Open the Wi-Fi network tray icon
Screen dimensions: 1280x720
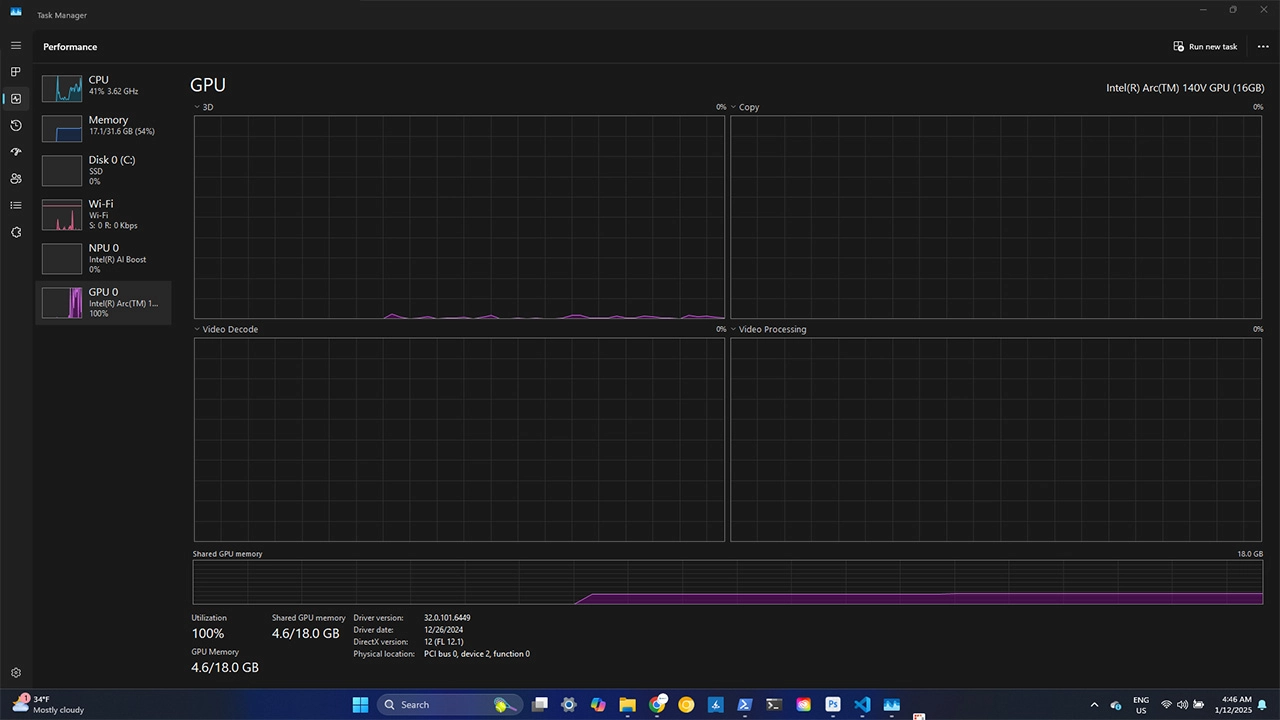[1166, 705]
